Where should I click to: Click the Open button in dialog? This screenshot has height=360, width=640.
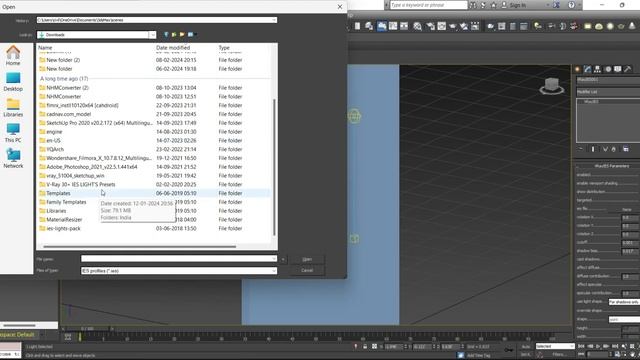(307, 259)
